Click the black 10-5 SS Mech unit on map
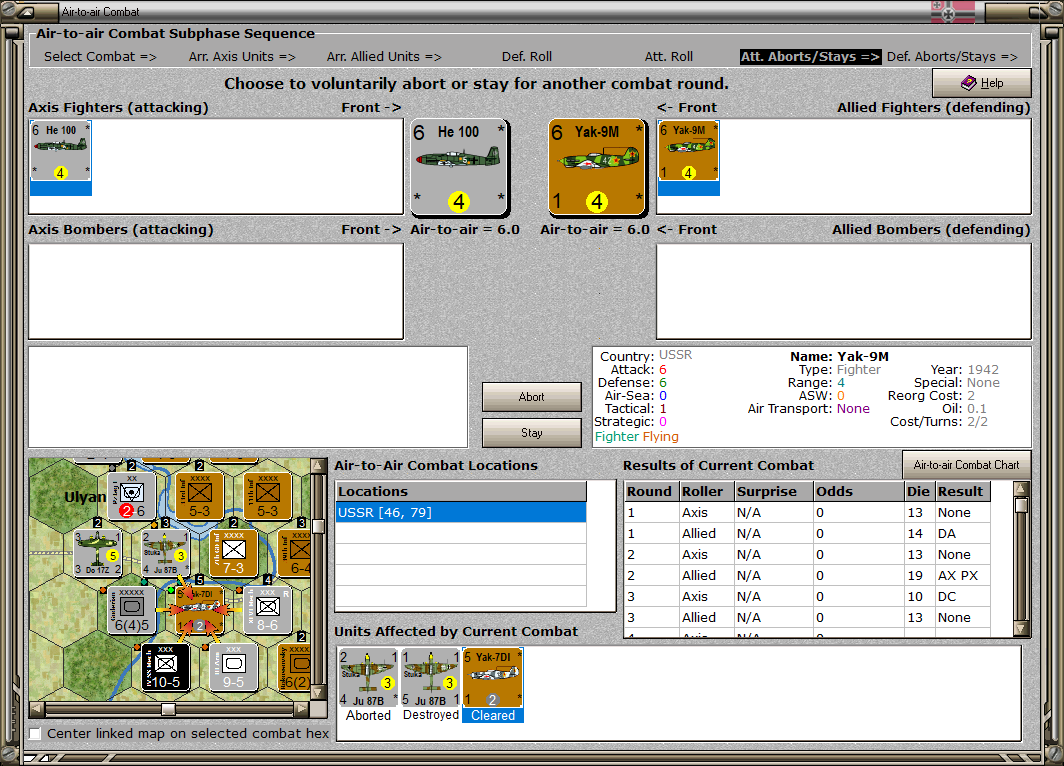 [x=165, y=666]
